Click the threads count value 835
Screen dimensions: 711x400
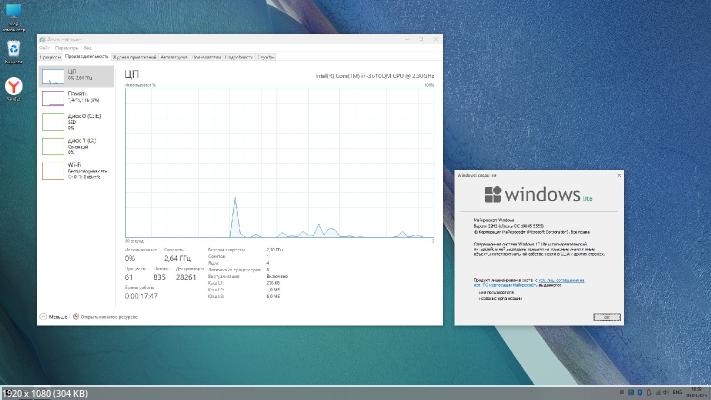point(160,277)
